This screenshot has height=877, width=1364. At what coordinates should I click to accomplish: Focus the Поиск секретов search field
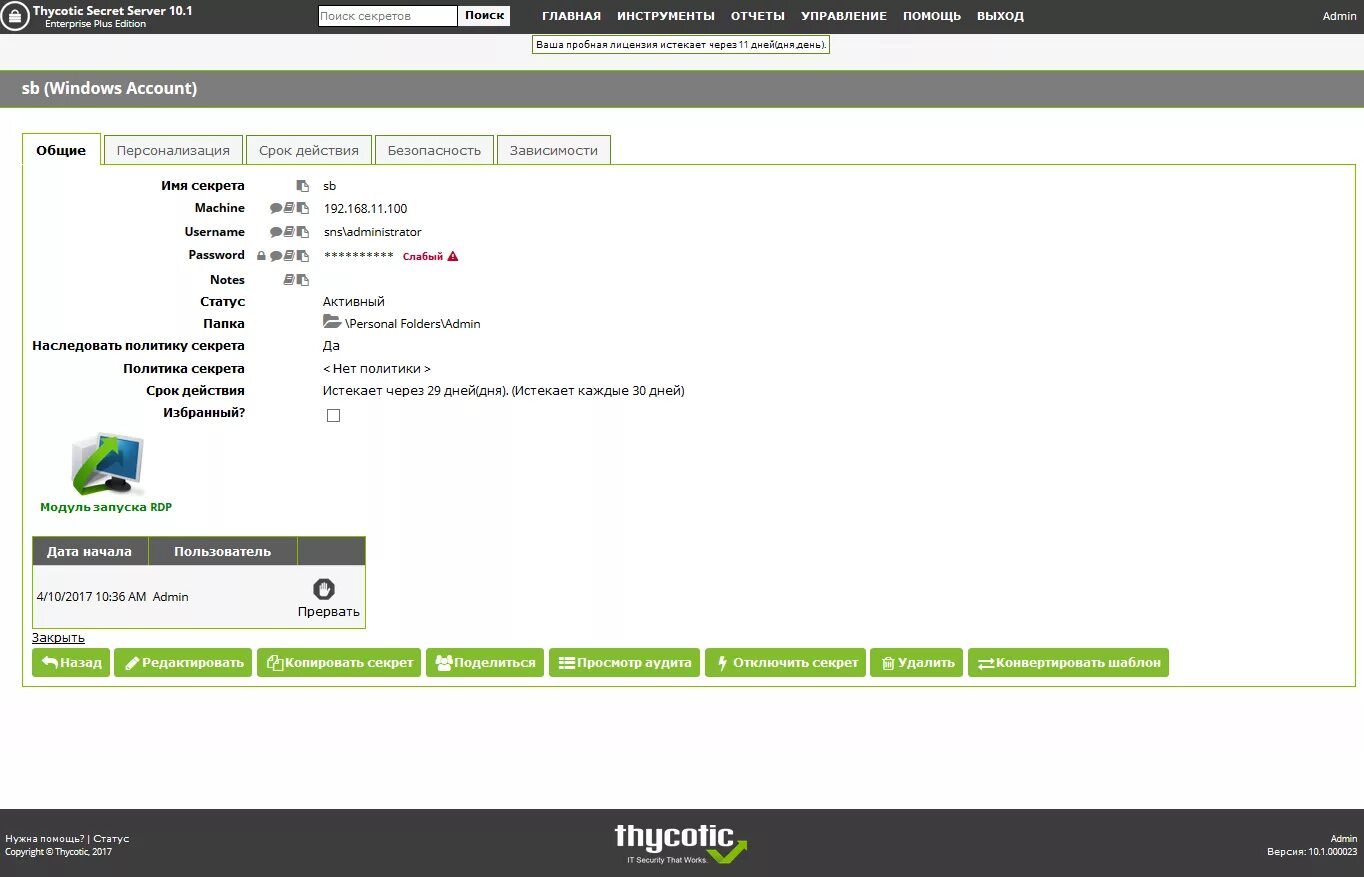[388, 16]
